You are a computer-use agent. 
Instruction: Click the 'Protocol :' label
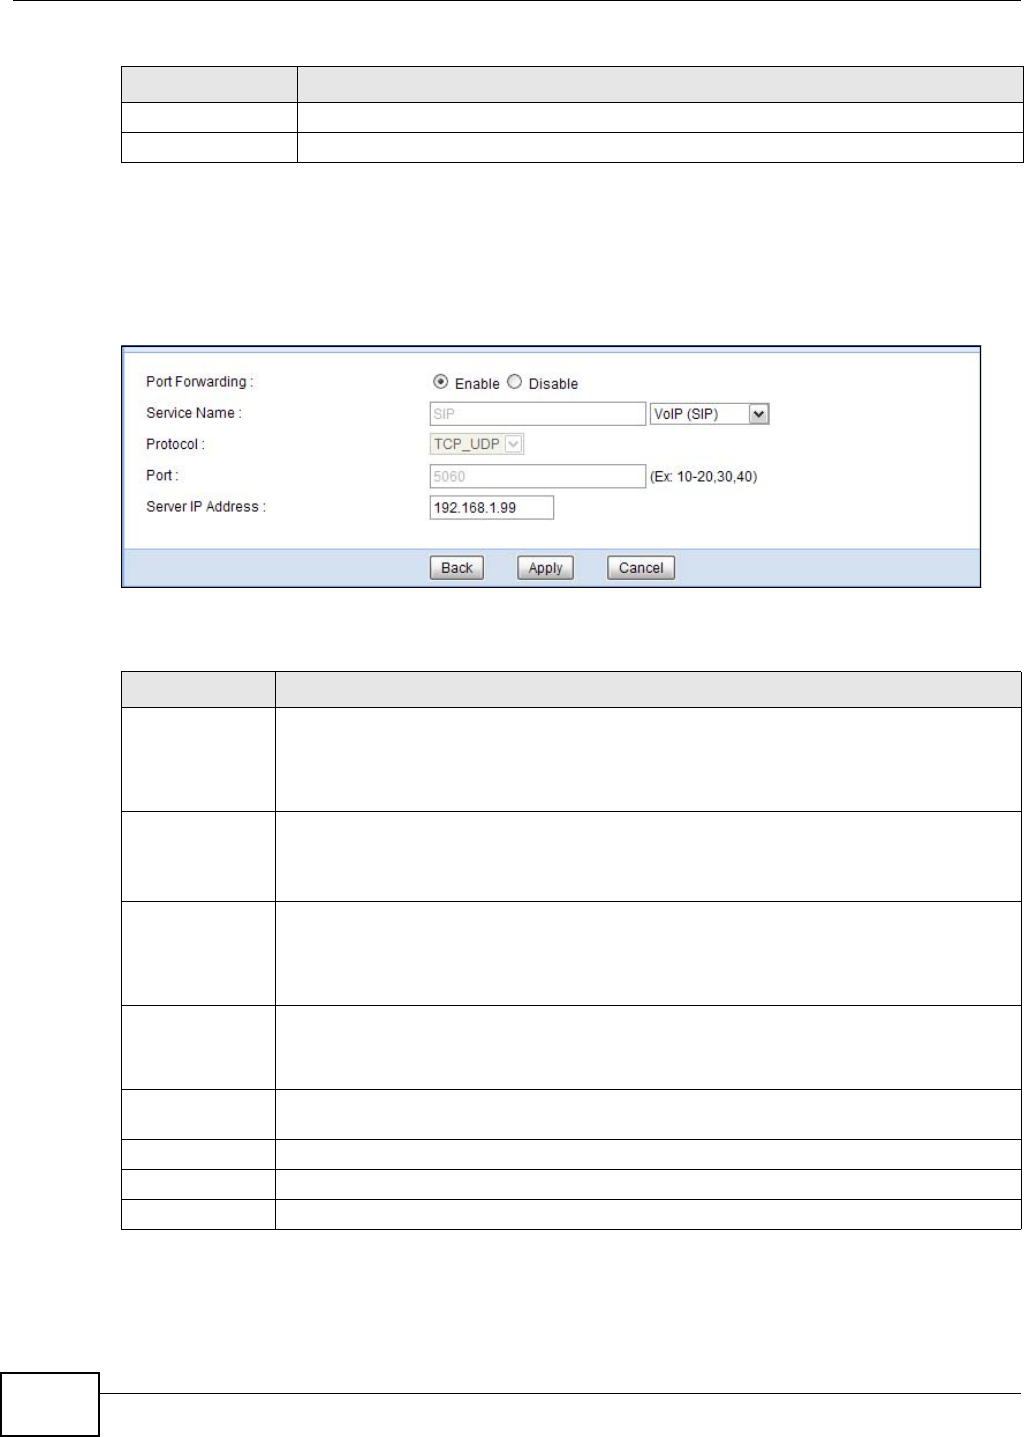(175, 444)
